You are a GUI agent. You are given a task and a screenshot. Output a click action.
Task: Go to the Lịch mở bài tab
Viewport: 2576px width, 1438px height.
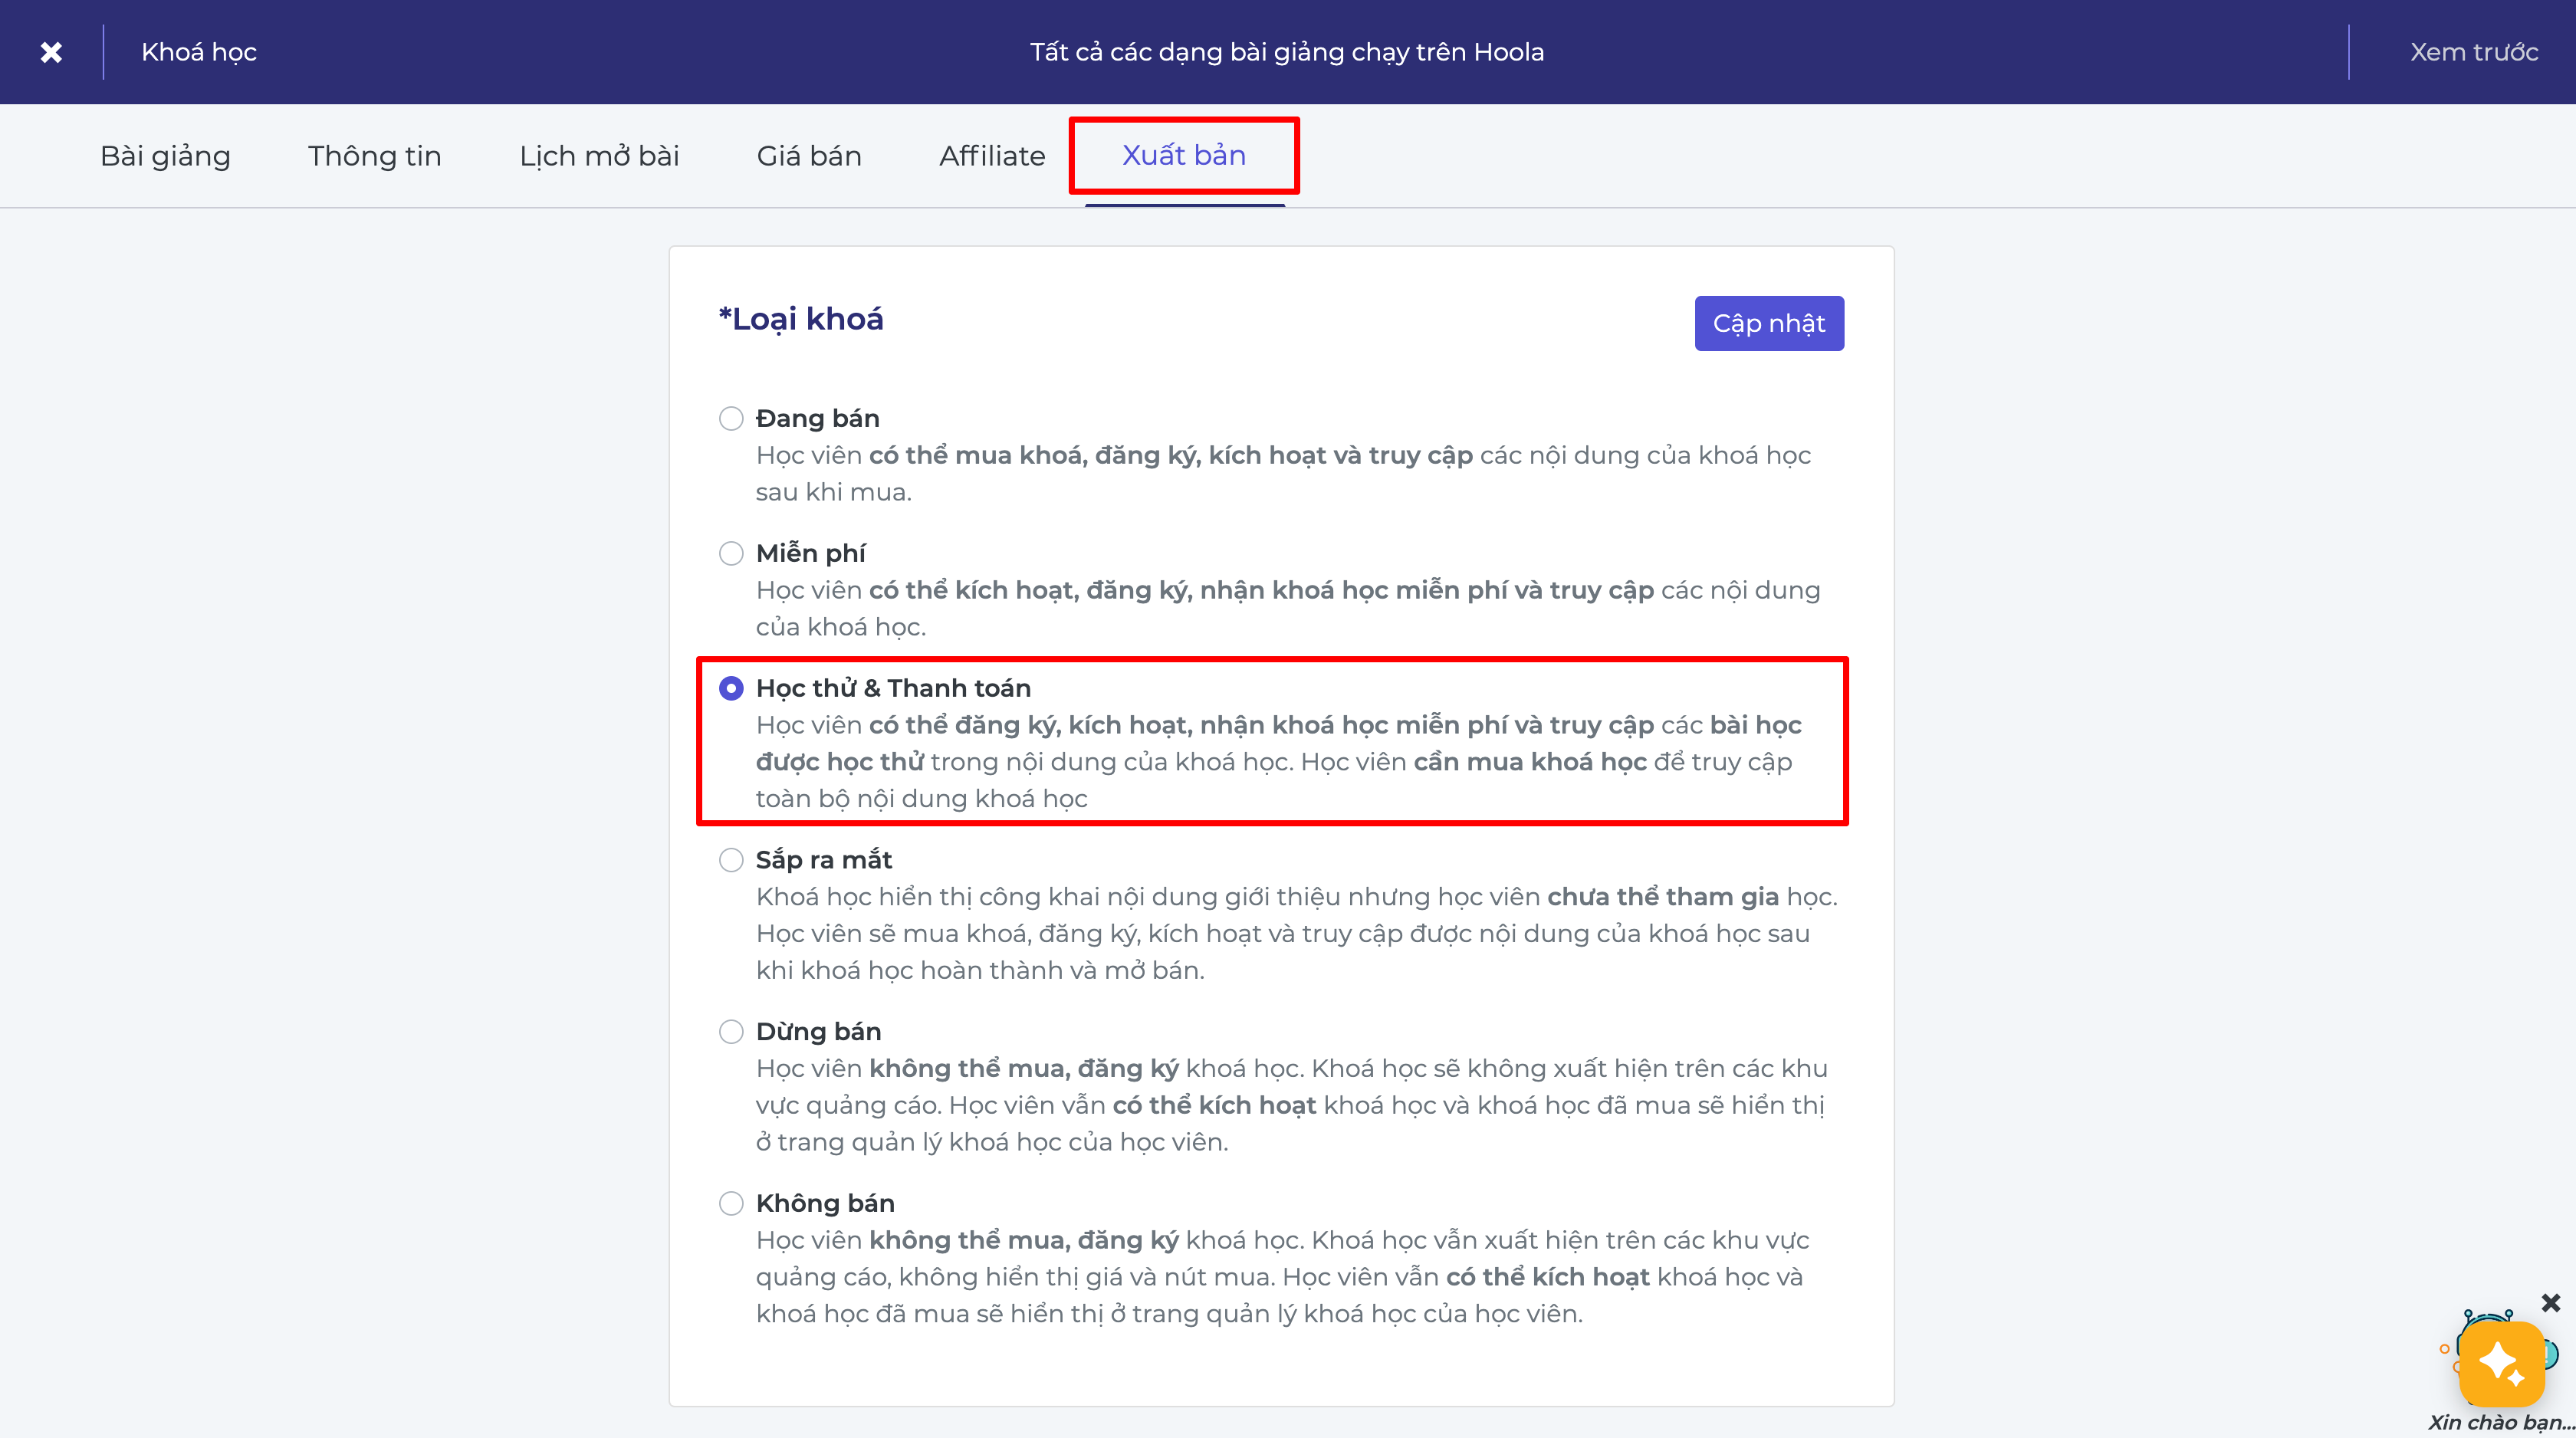click(599, 156)
